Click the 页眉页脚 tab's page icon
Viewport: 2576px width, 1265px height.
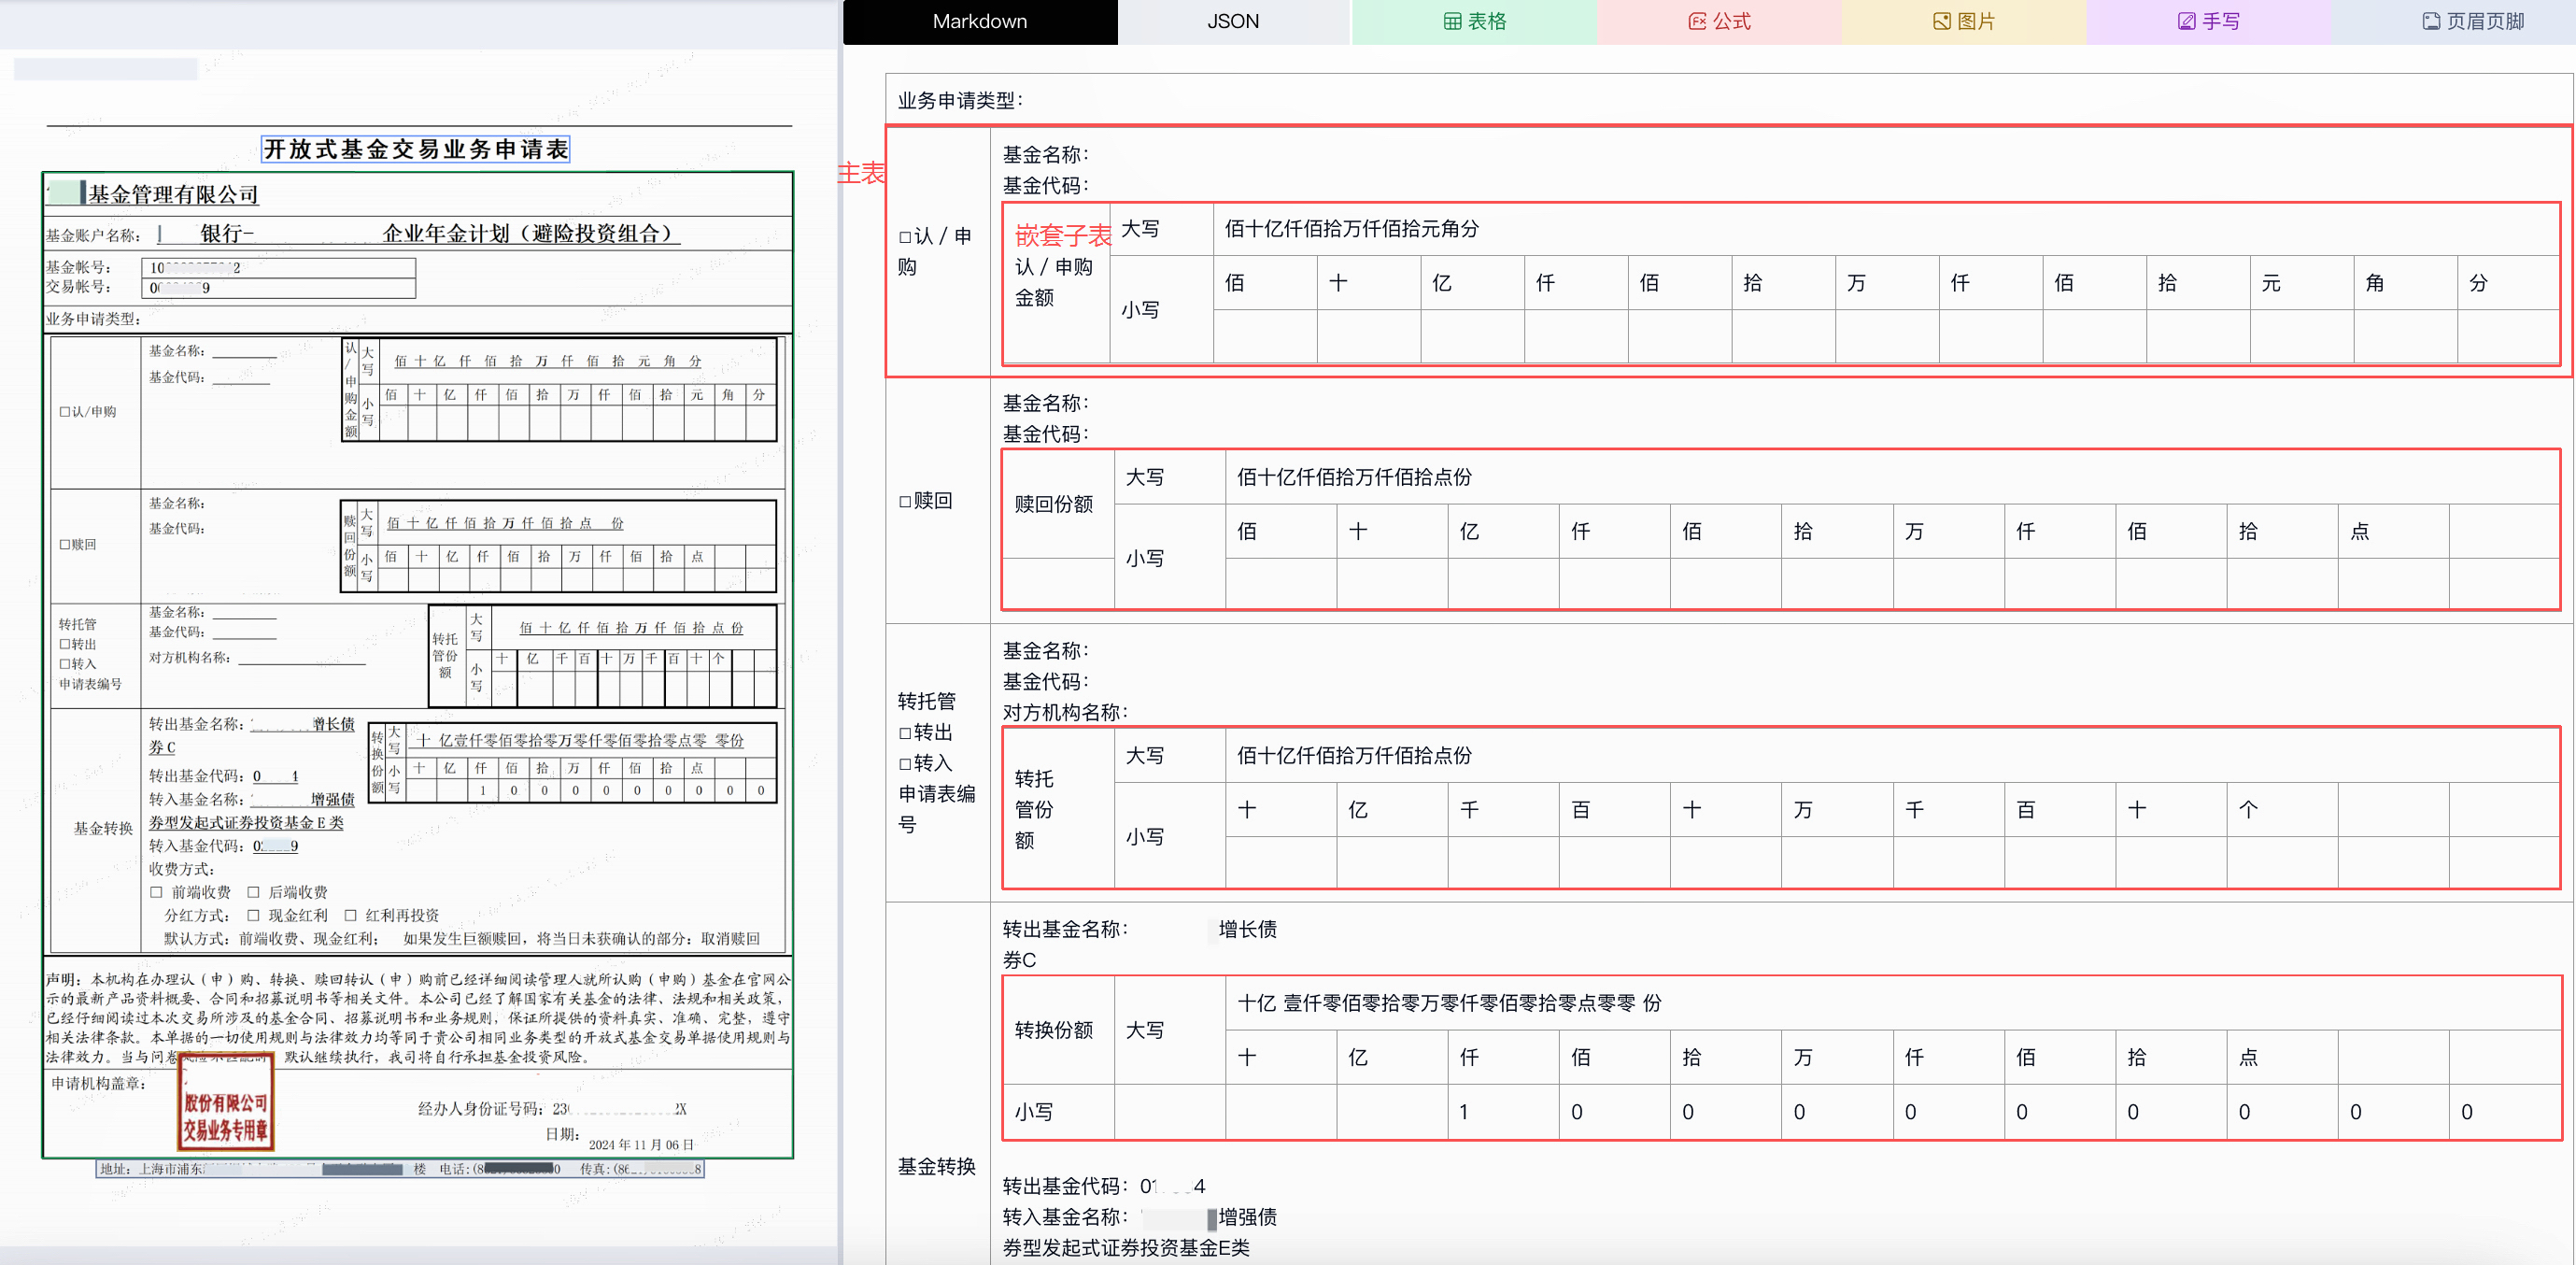point(2431,21)
